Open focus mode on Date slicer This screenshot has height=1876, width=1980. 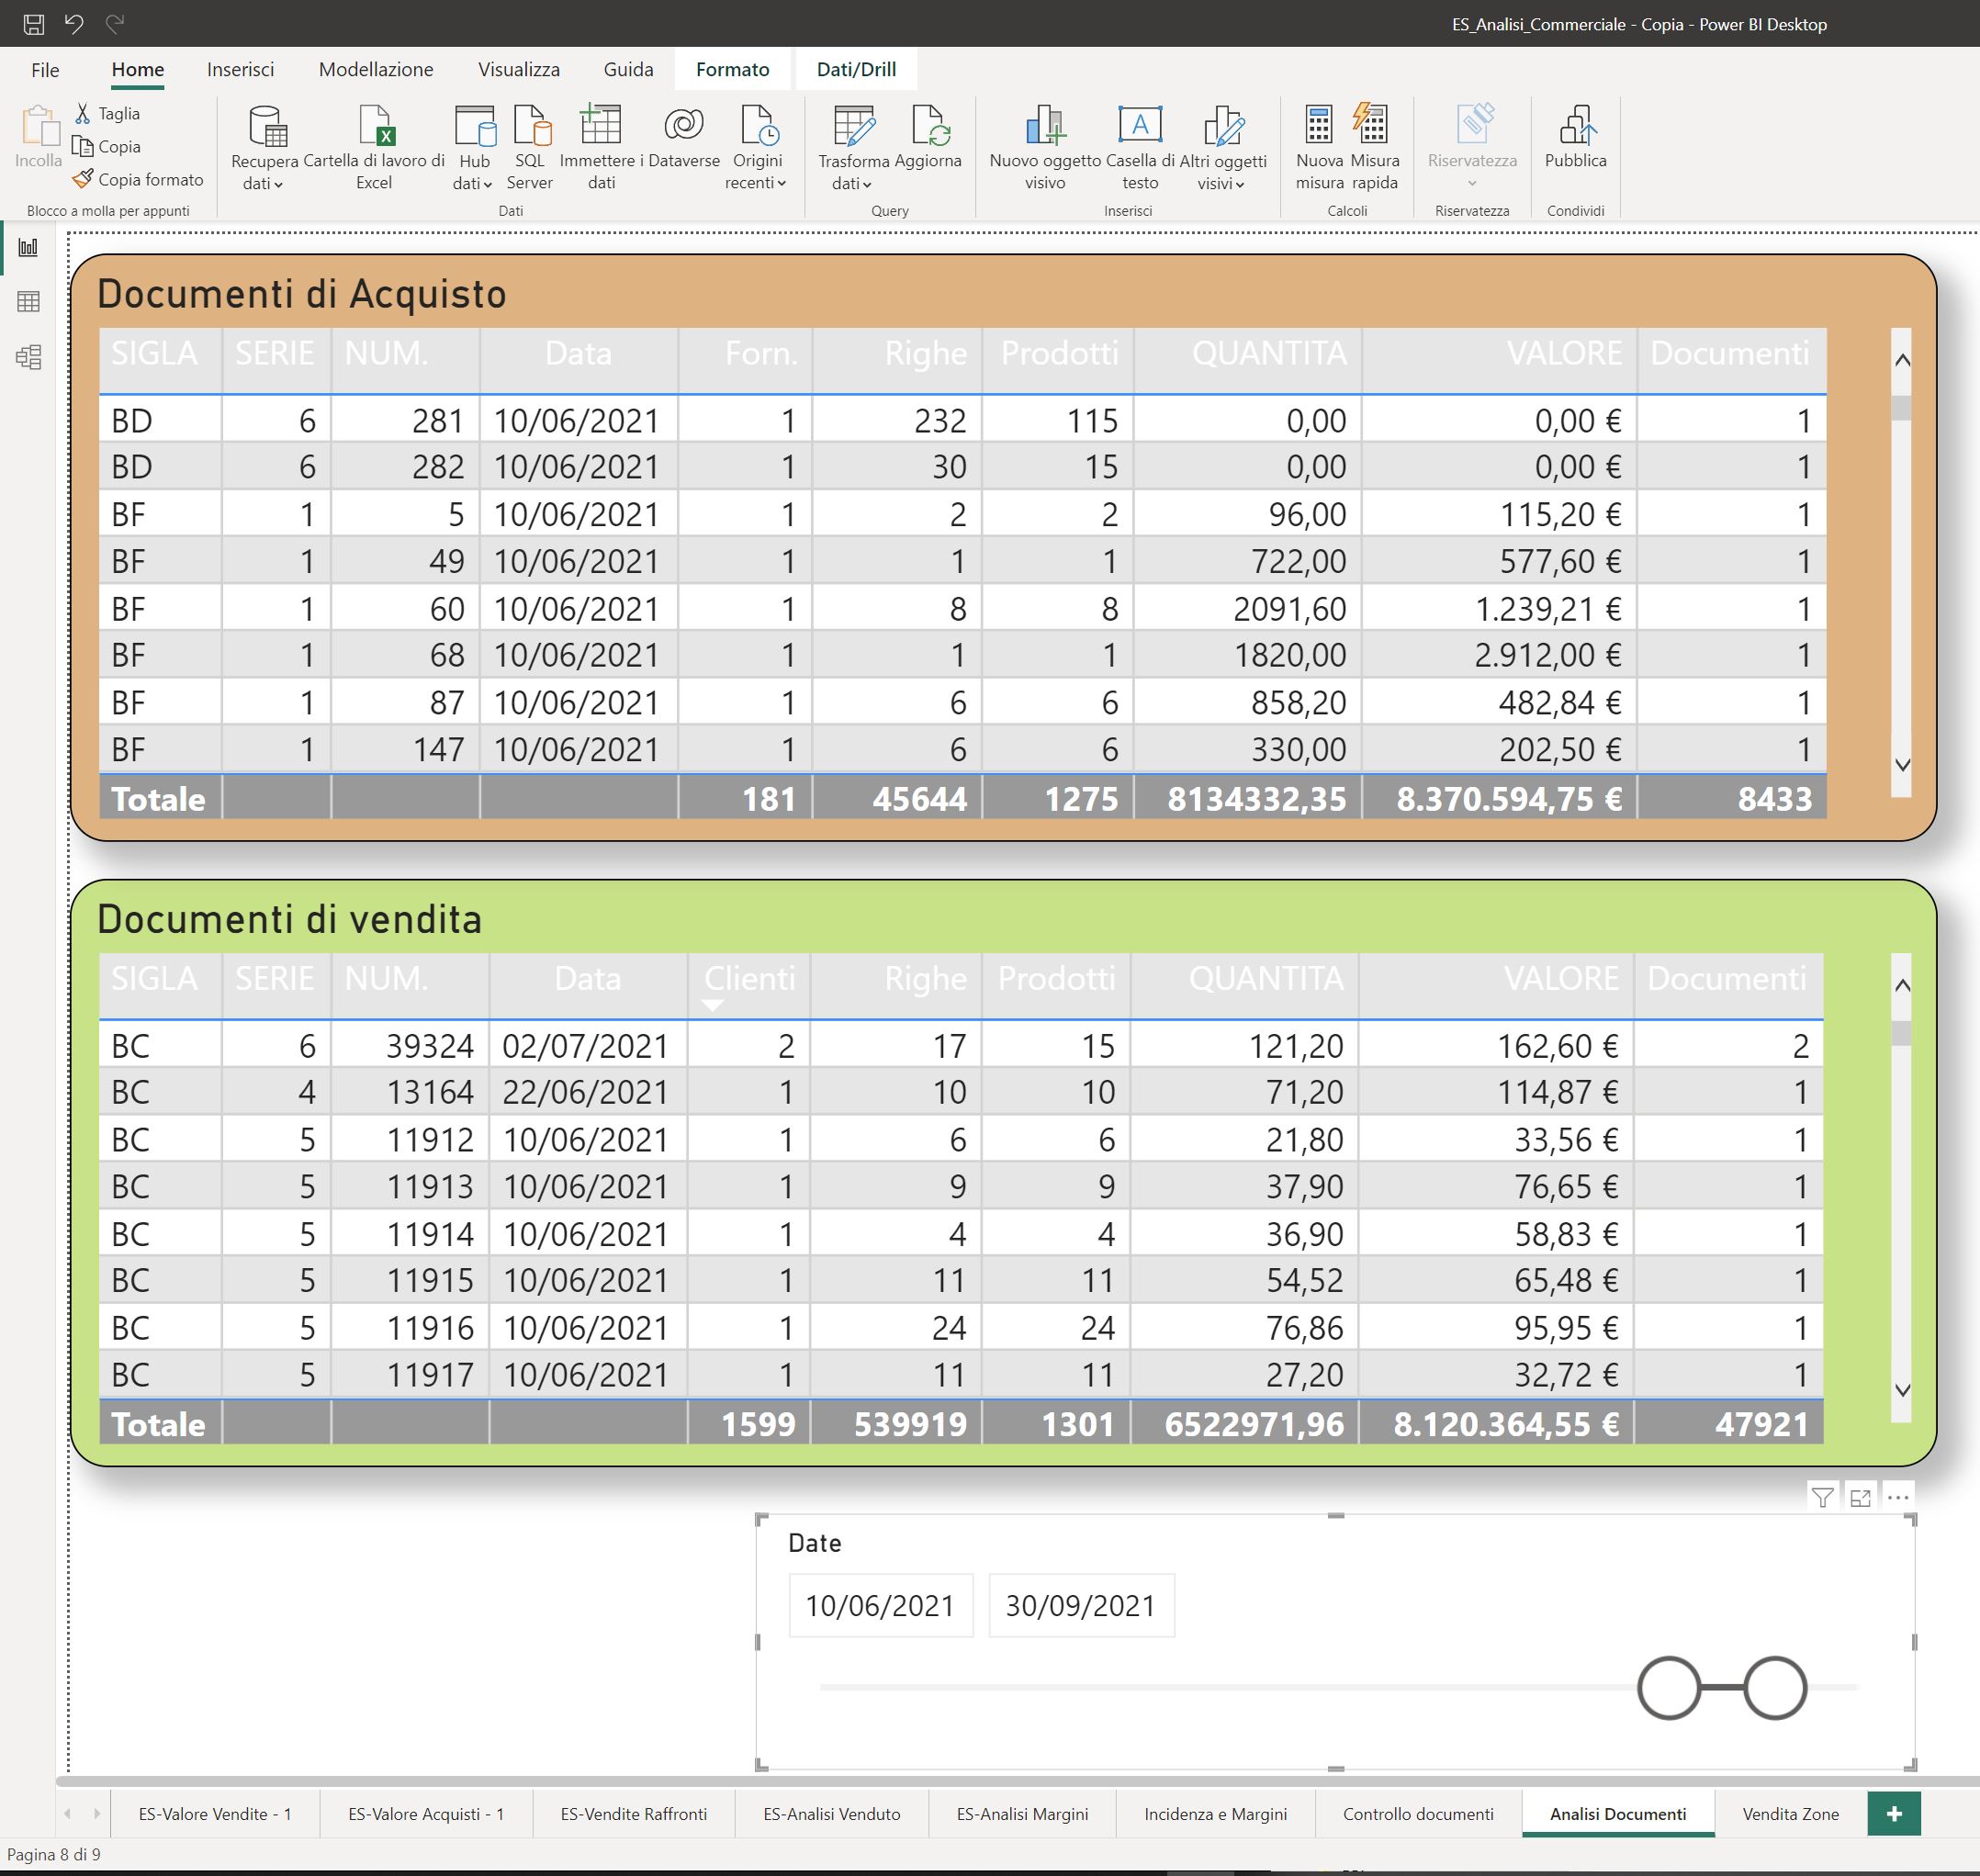point(1860,1497)
